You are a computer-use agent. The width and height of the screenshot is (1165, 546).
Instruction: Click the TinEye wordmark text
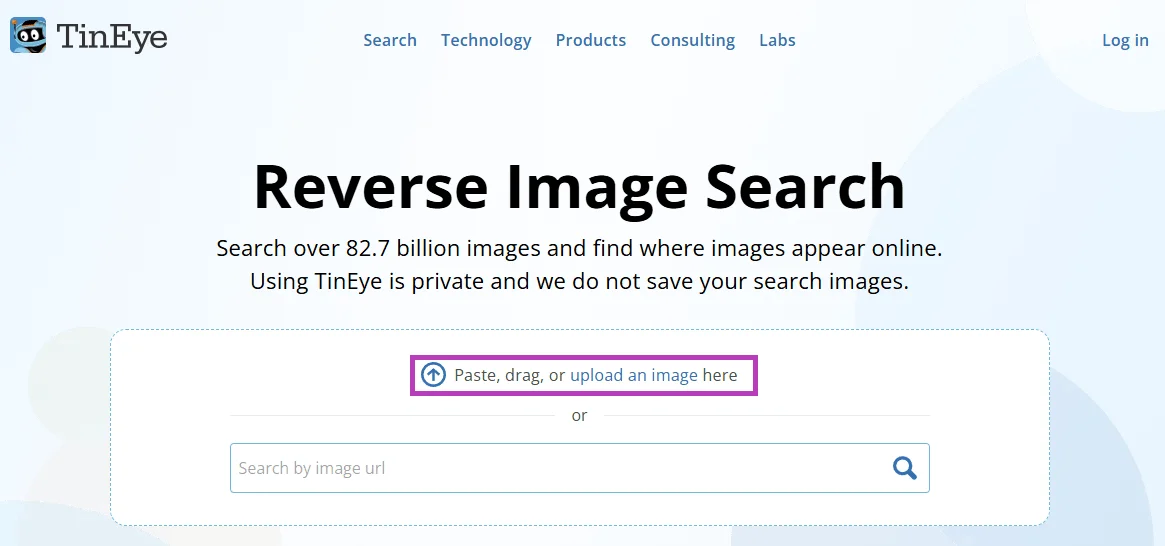click(111, 37)
